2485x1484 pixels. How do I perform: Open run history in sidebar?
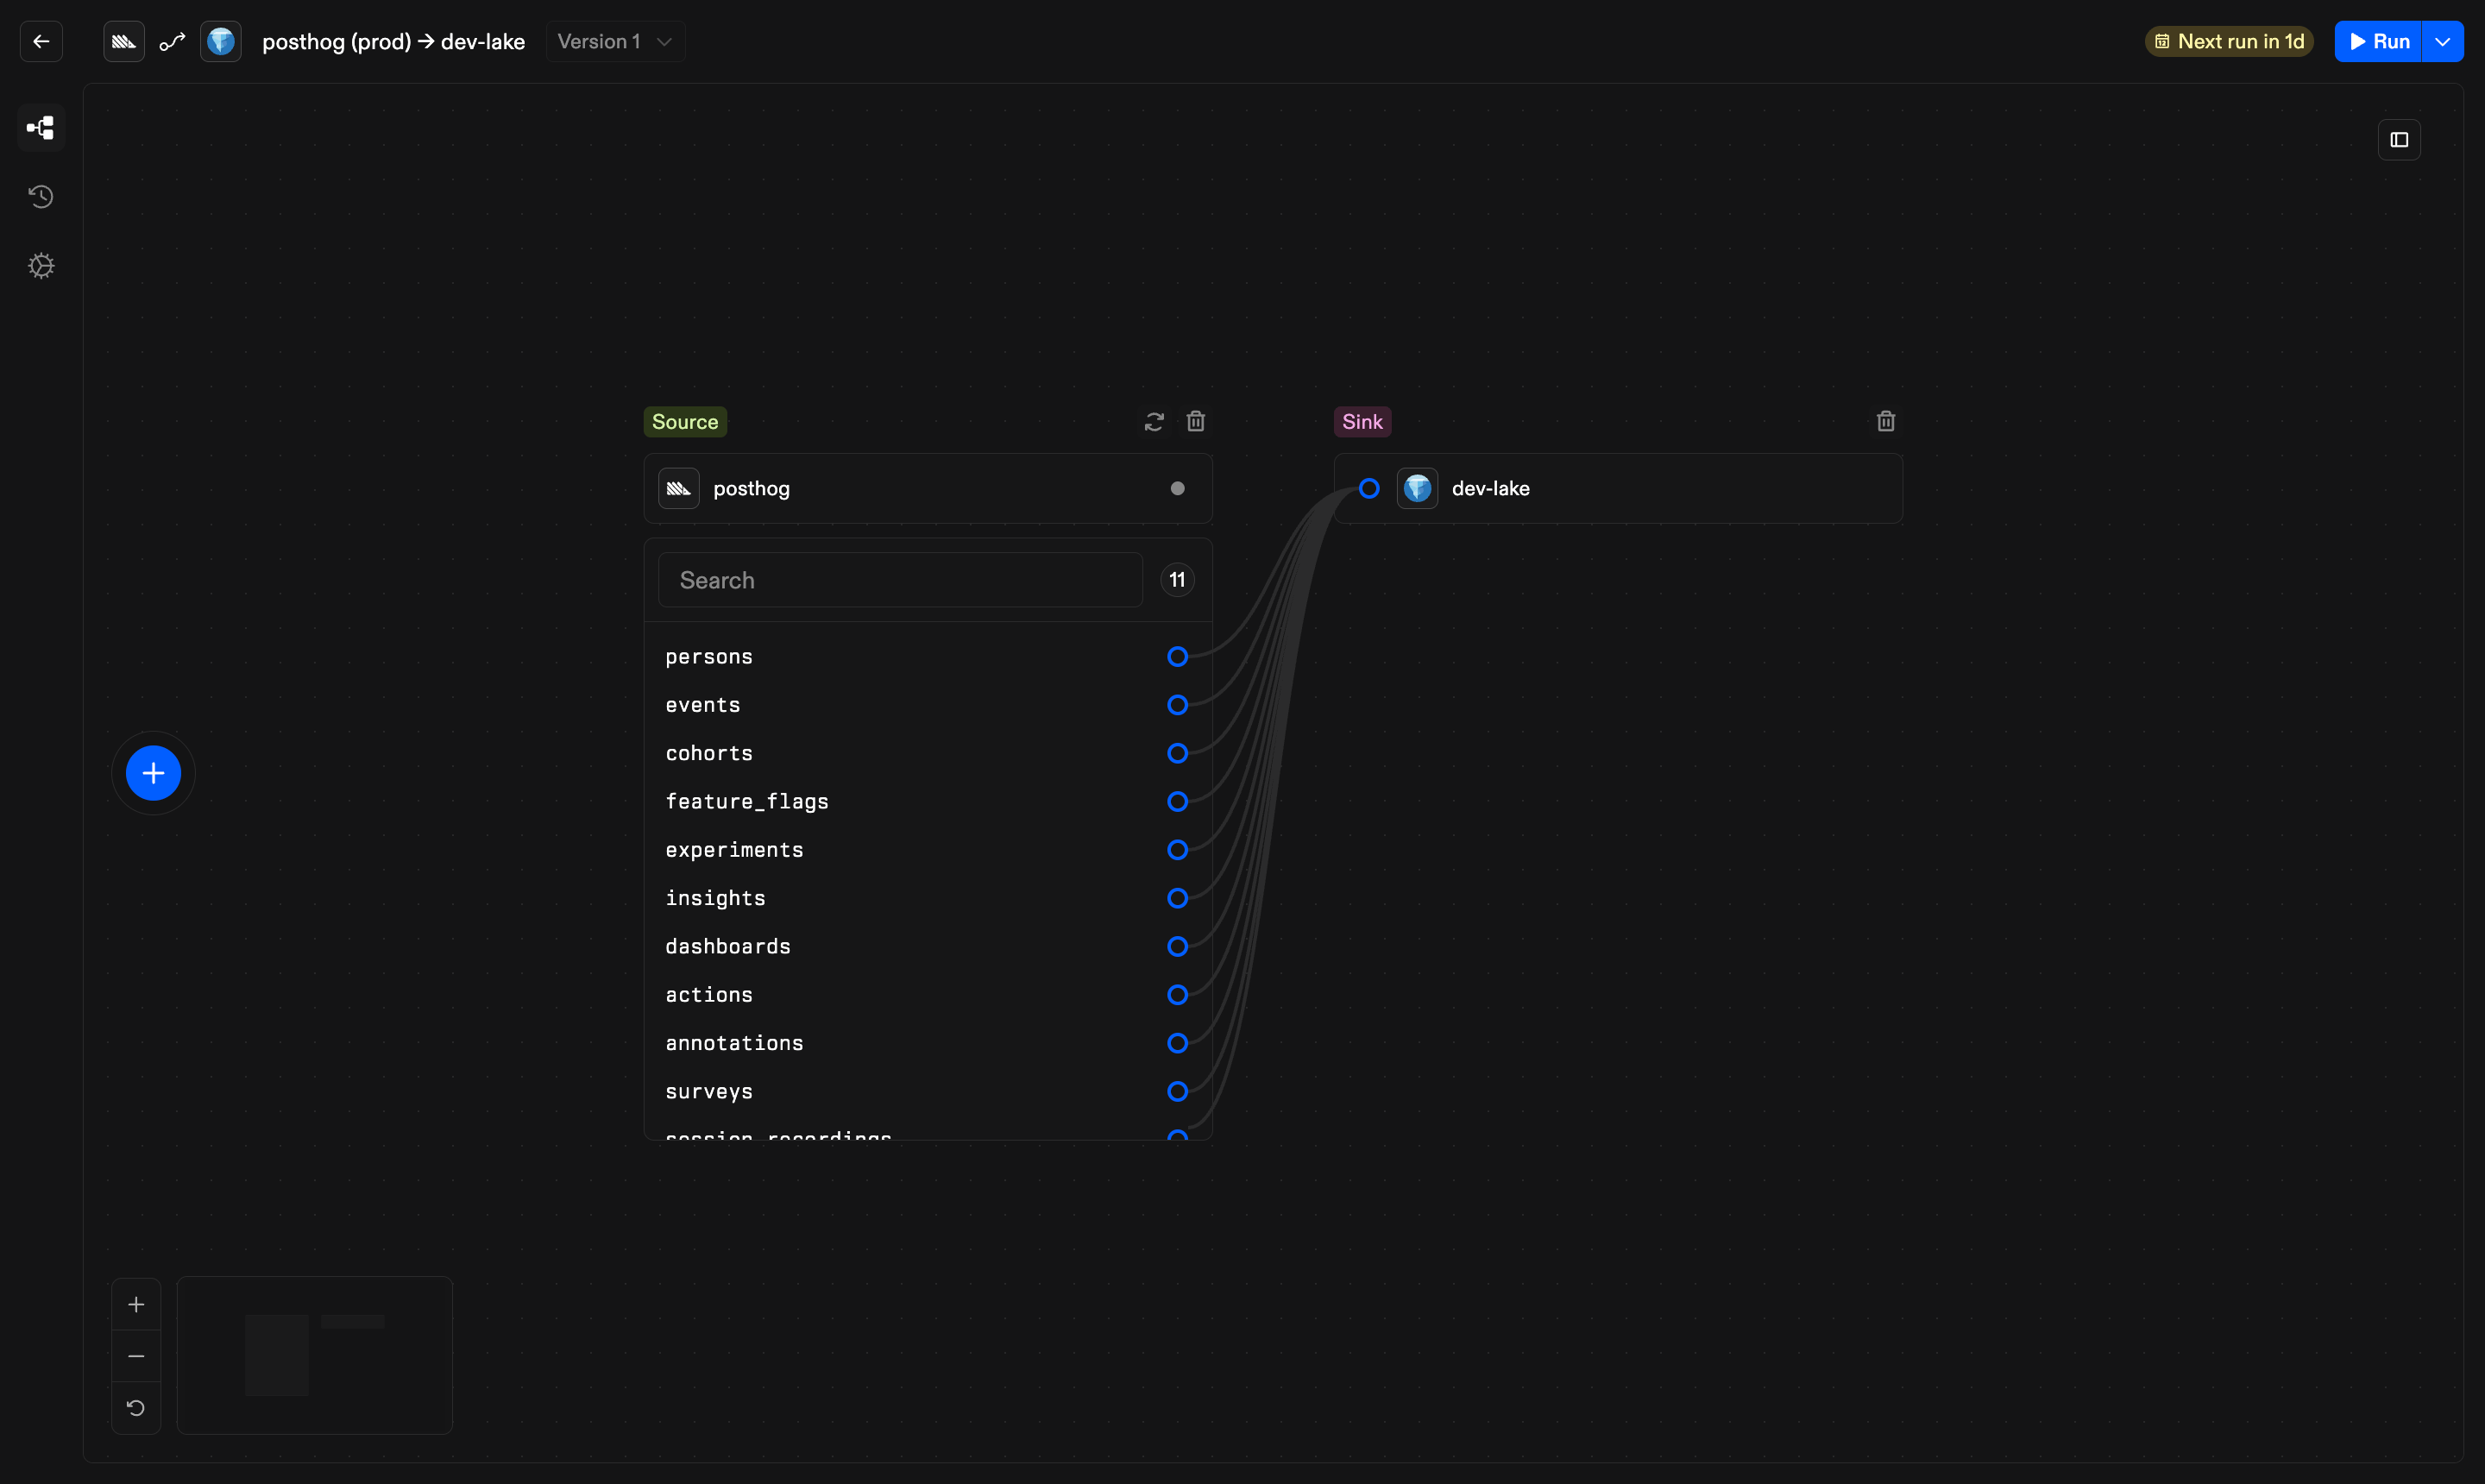click(41, 196)
